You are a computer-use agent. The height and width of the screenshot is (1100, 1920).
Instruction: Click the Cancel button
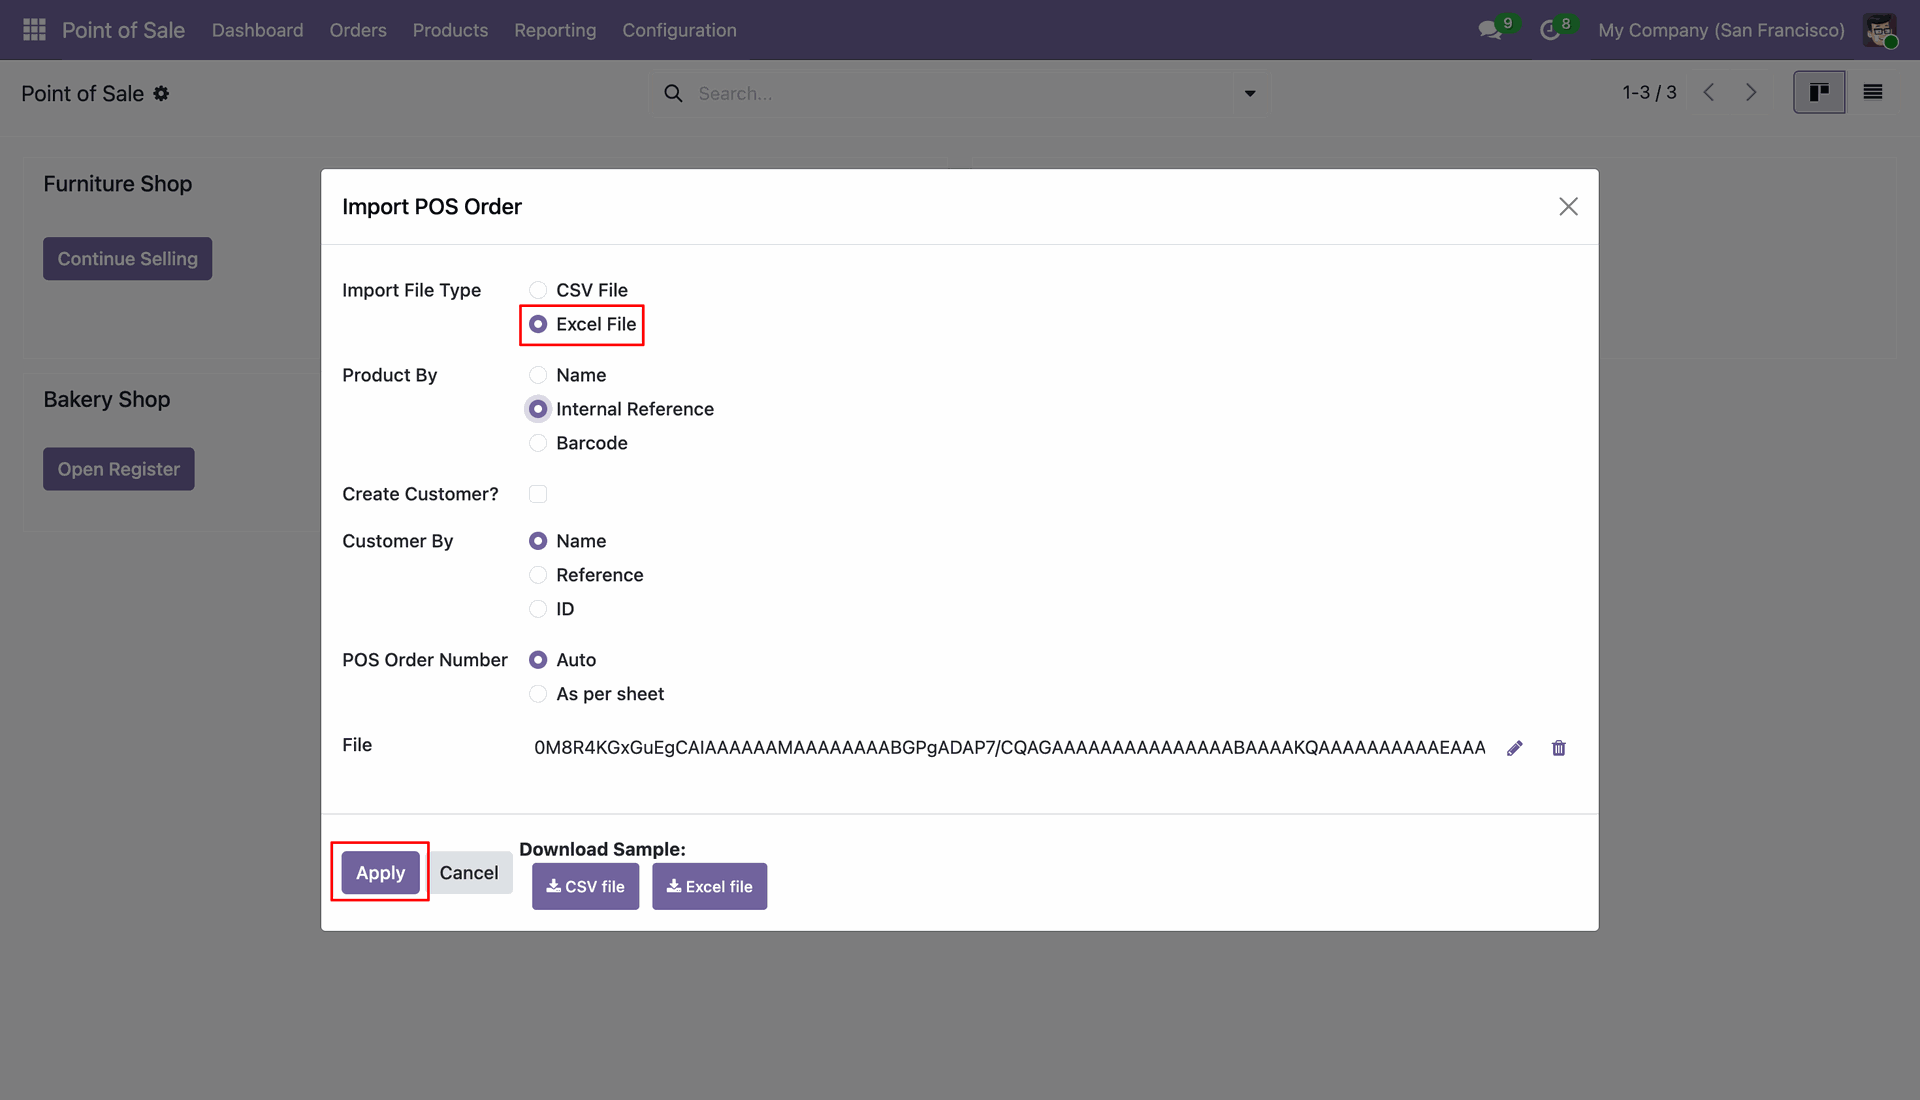point(469,873)
